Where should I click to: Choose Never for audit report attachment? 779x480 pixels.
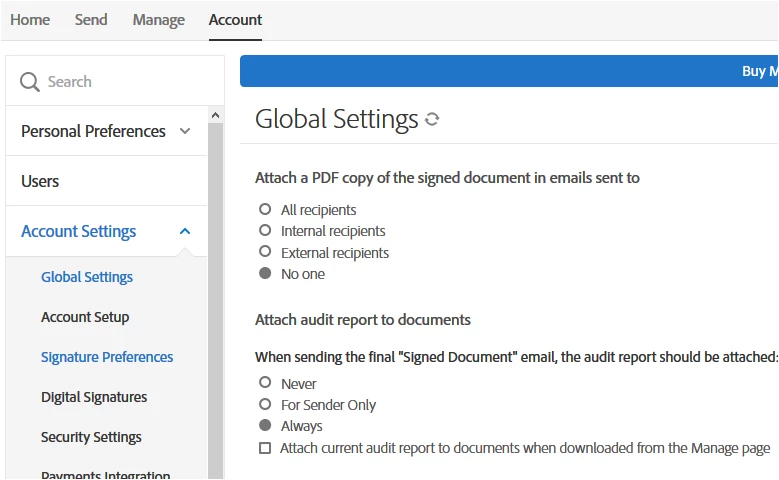tap(265, 383)
